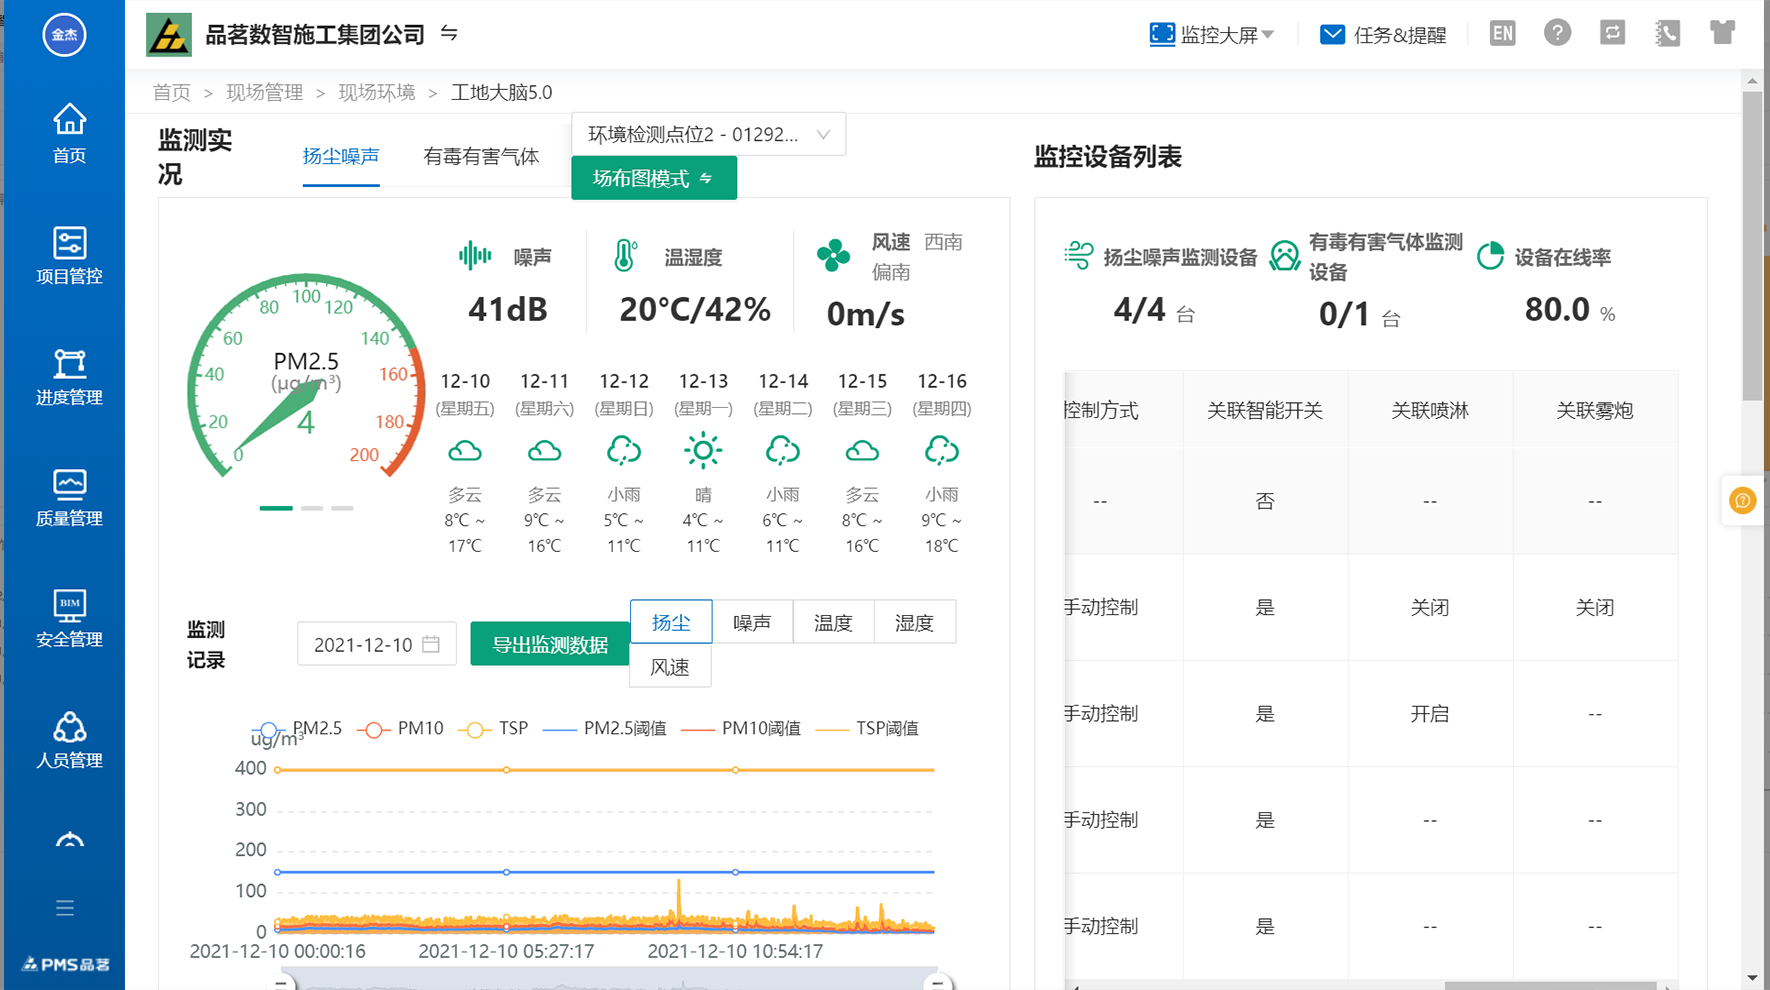Click the 场布图模式 button
The image size is (1770, 990).
pyautogui.click(x=654, y=178)
